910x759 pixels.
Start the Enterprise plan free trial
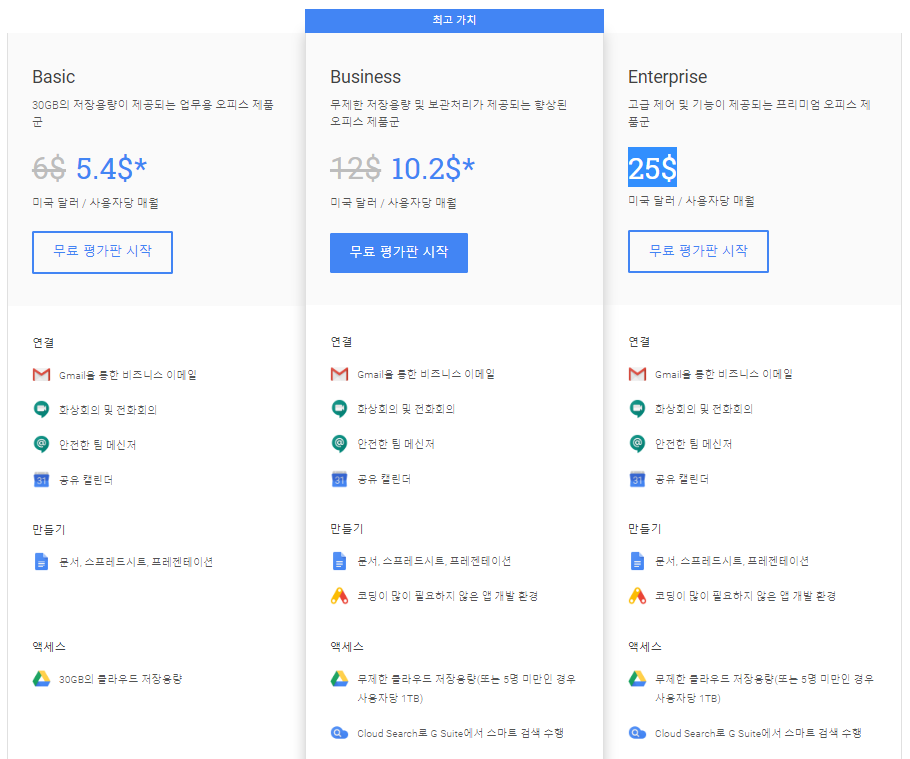click(698, 251)
